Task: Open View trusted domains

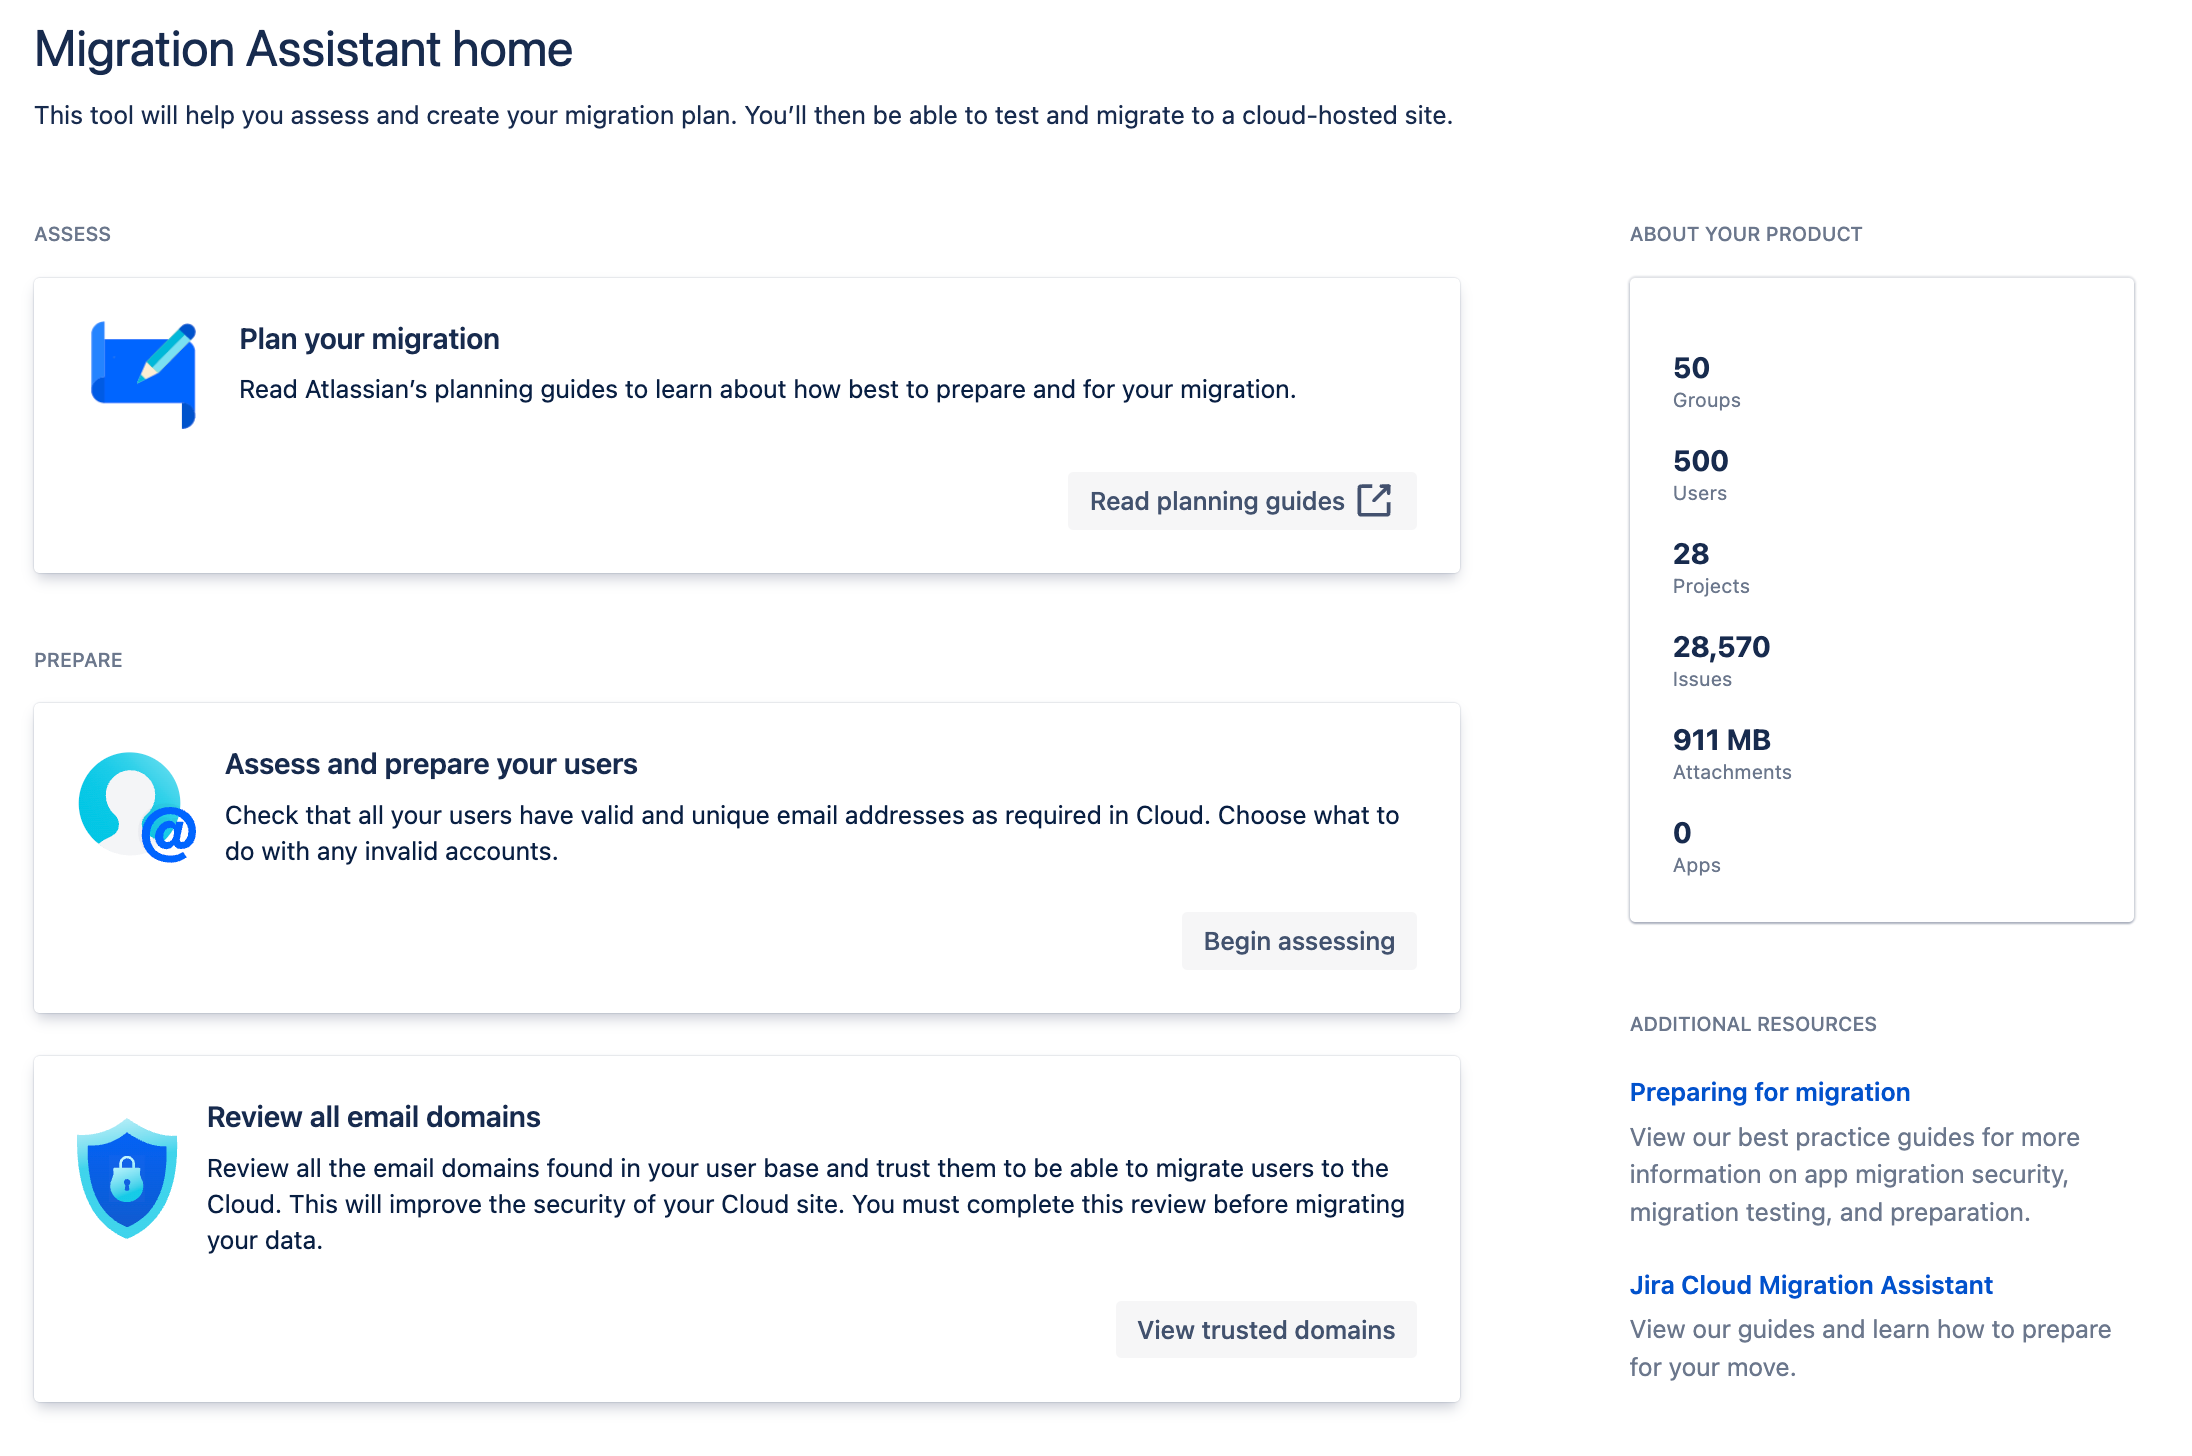Action: (x=1265, y=1329)
